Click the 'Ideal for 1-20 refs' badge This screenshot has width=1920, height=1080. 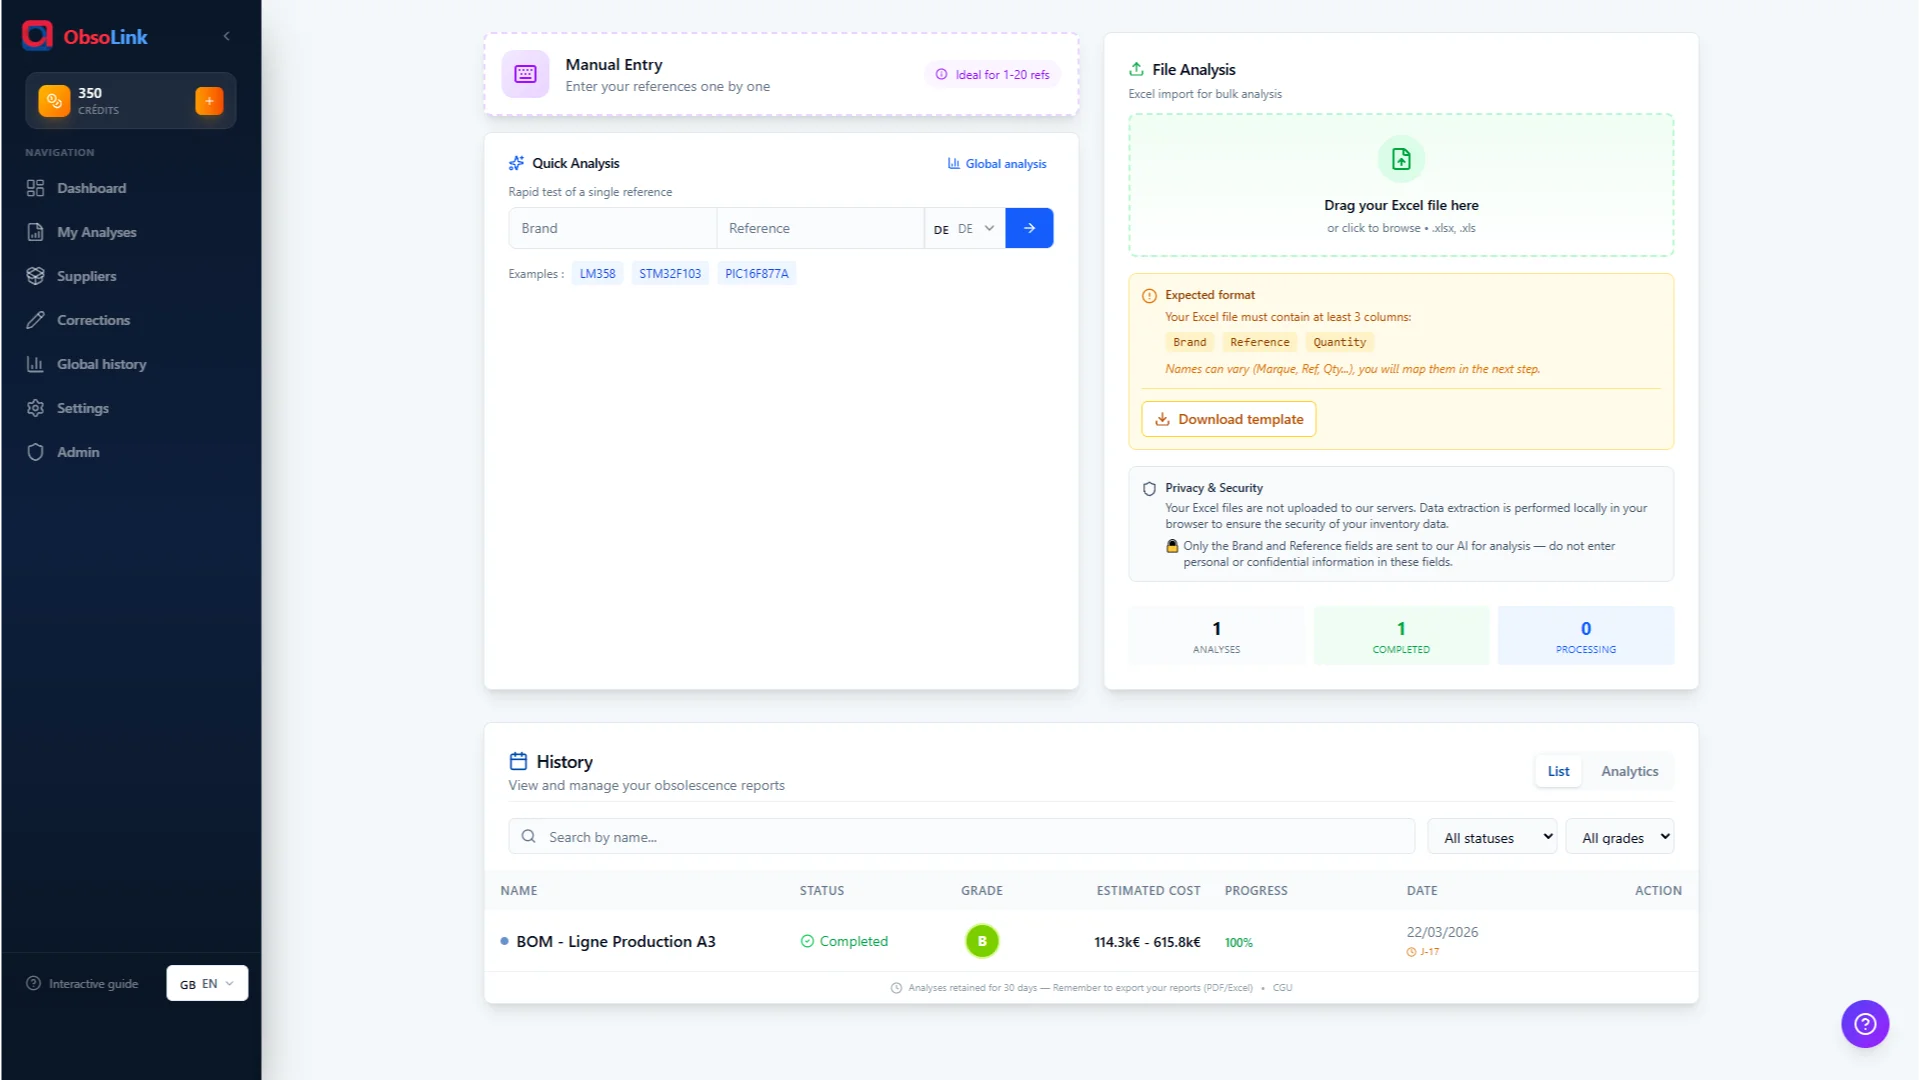pyautogui.click(x=992, y=74)
